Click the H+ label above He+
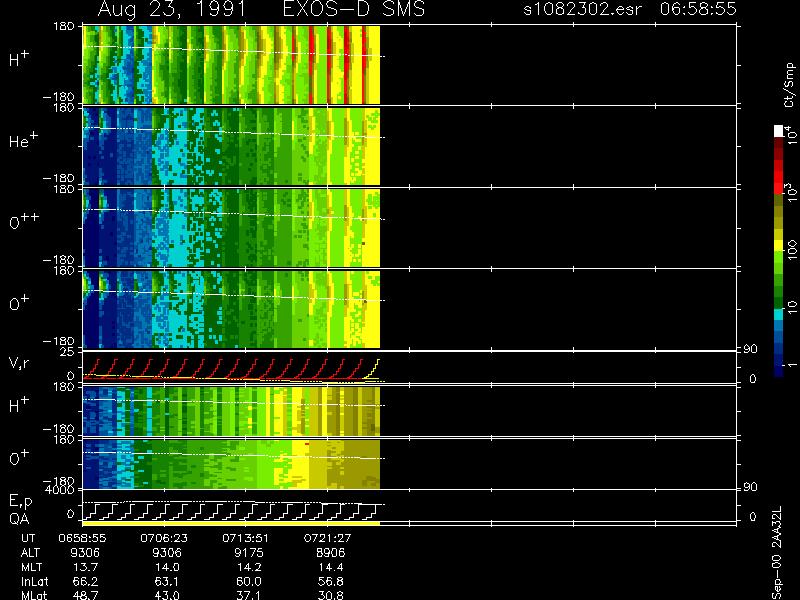 coord(19,59)
